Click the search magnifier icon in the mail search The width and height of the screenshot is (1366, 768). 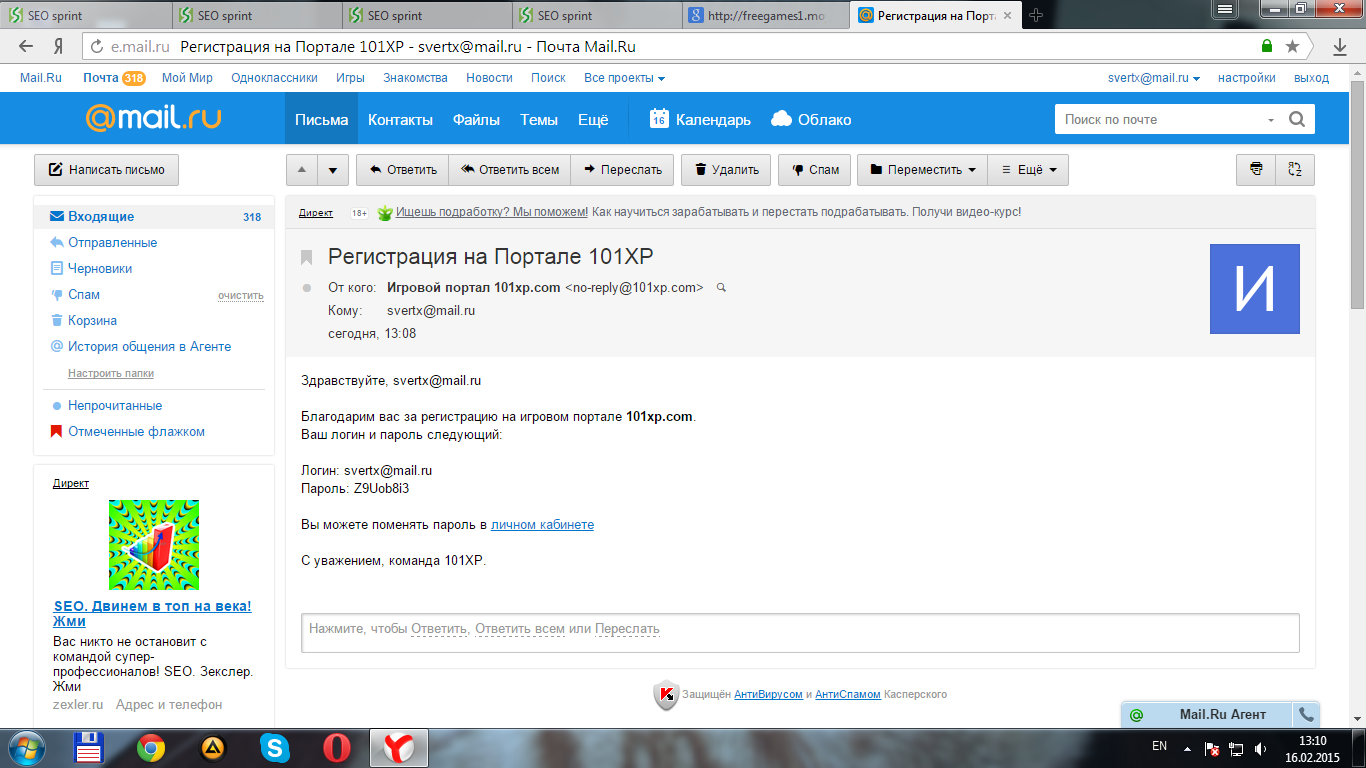click(x=1297, y=120)
